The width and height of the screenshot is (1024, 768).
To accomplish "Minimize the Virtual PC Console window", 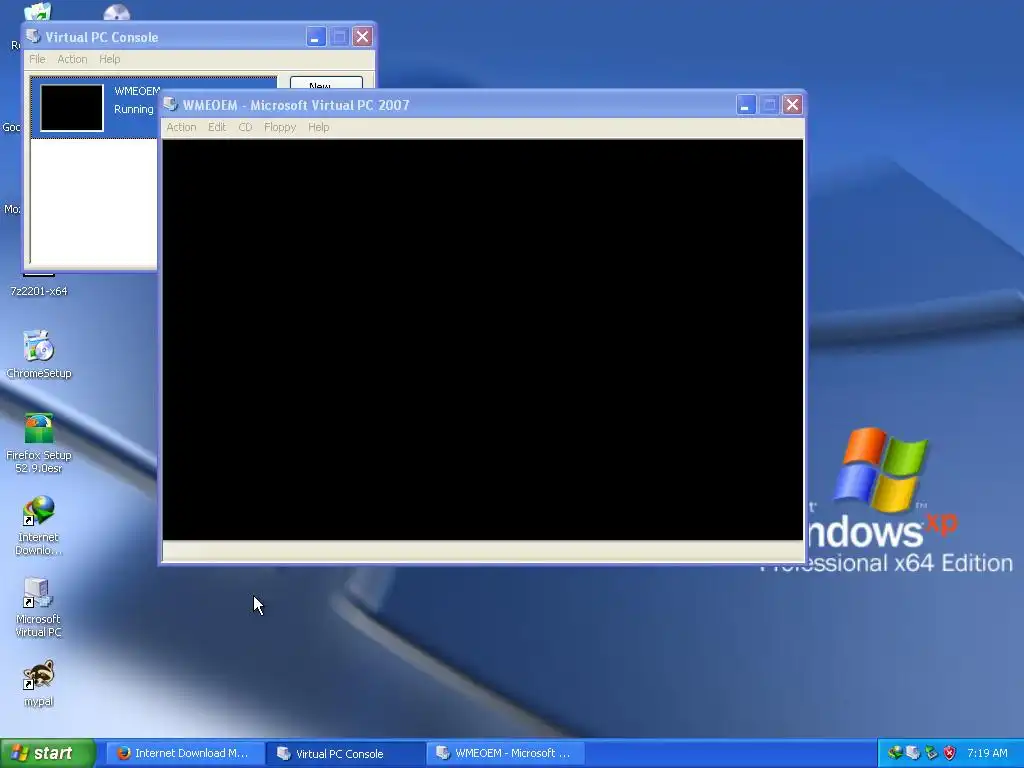I will tap(315, 37).
